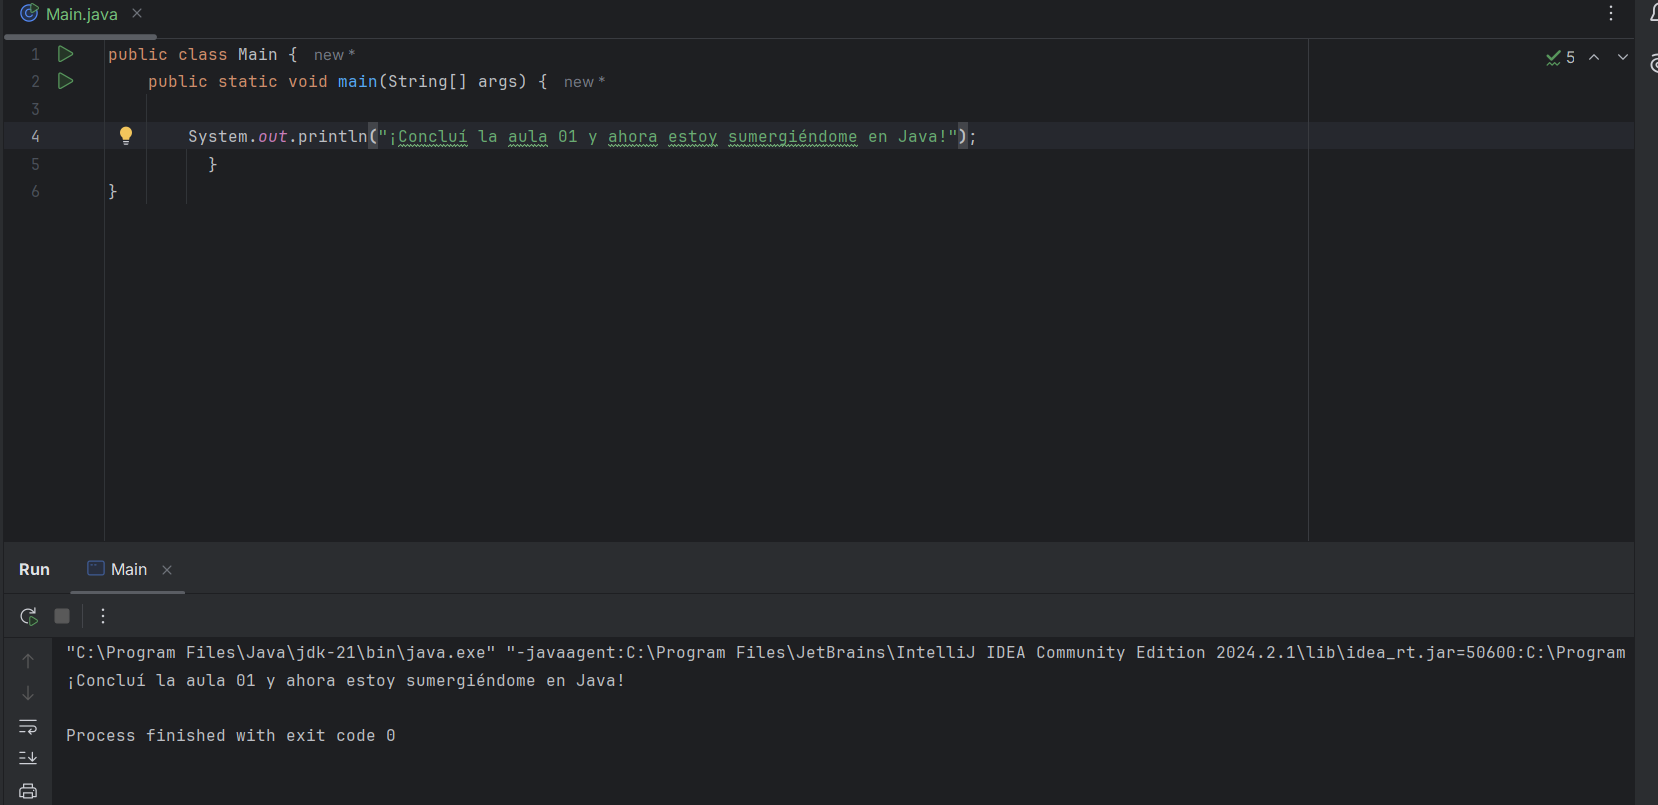Viewport: 1658px width, 805px height.
Task: Open the yellow light bulb quick-fix
Action: (x=126, y=136)
